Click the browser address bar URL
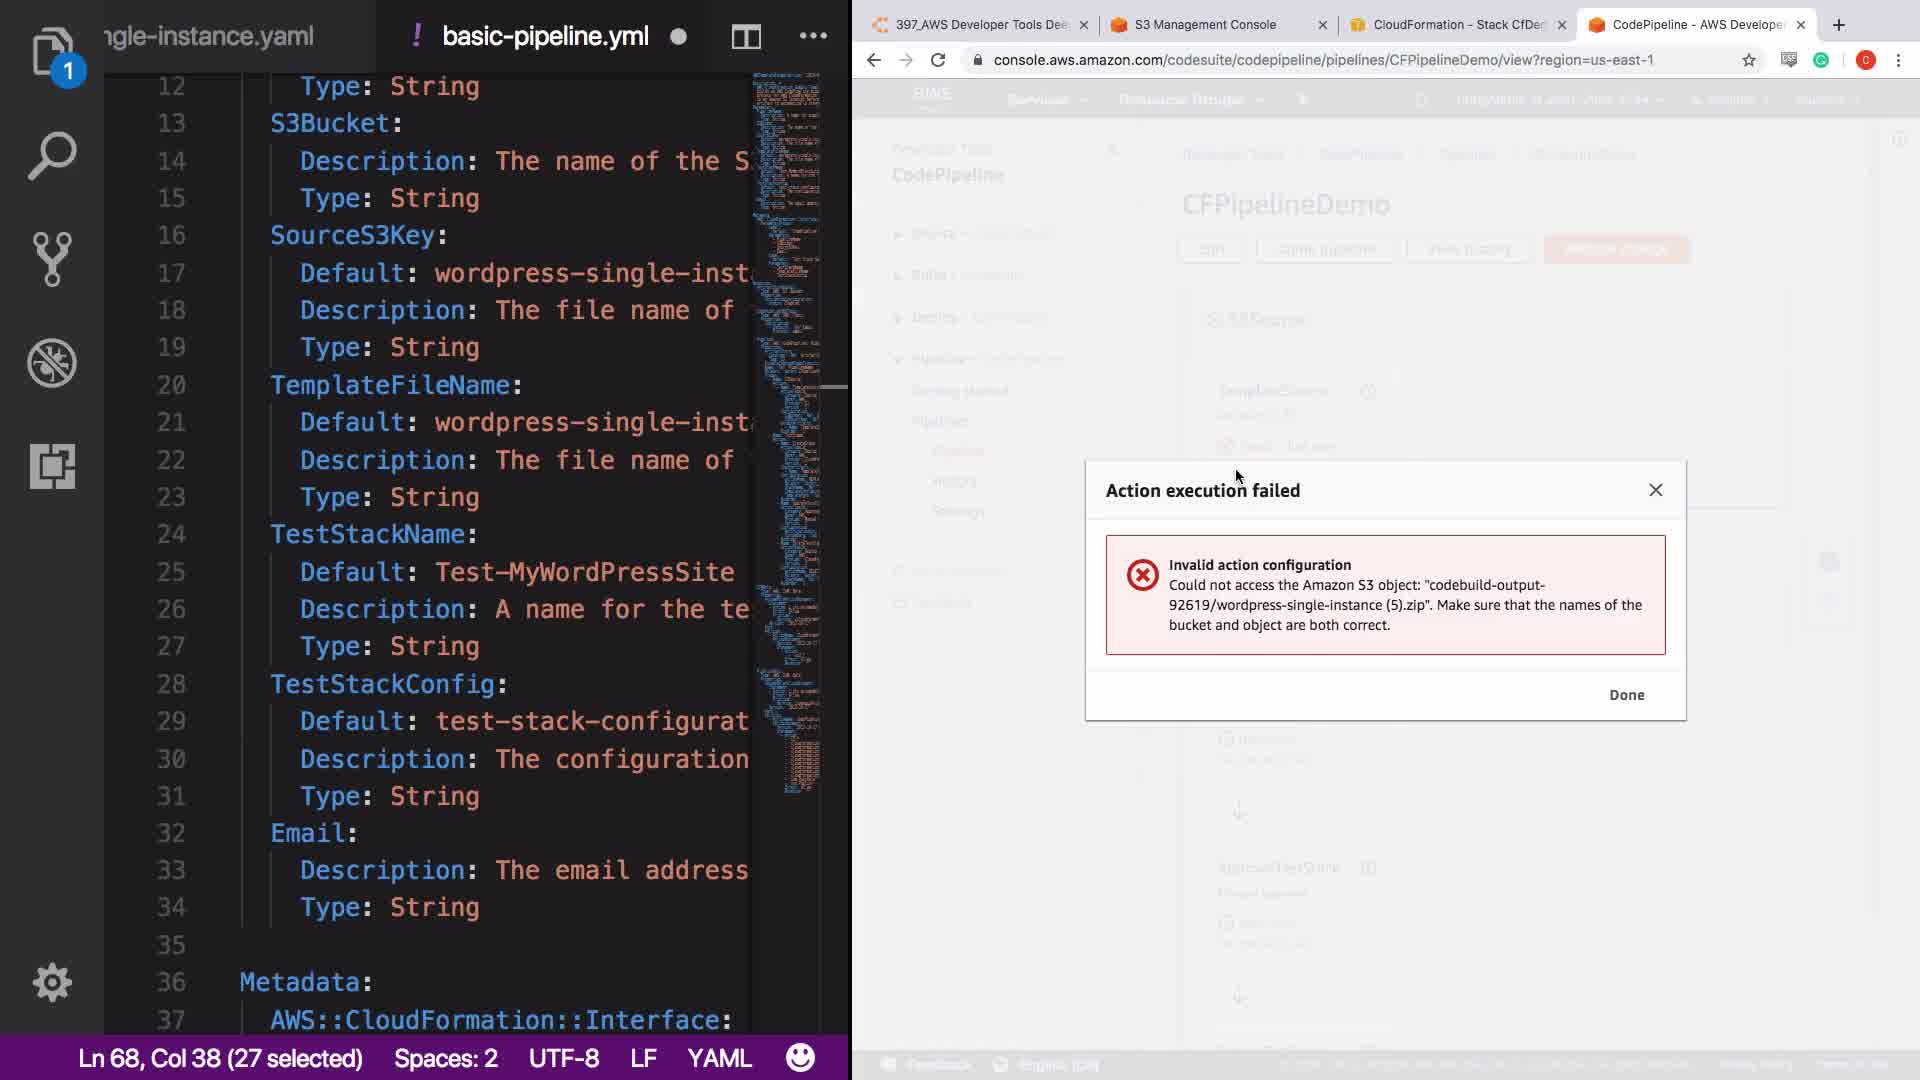Image resolution: width=1920 pixels, height=1080 pixels. [x=1322, y=60]
